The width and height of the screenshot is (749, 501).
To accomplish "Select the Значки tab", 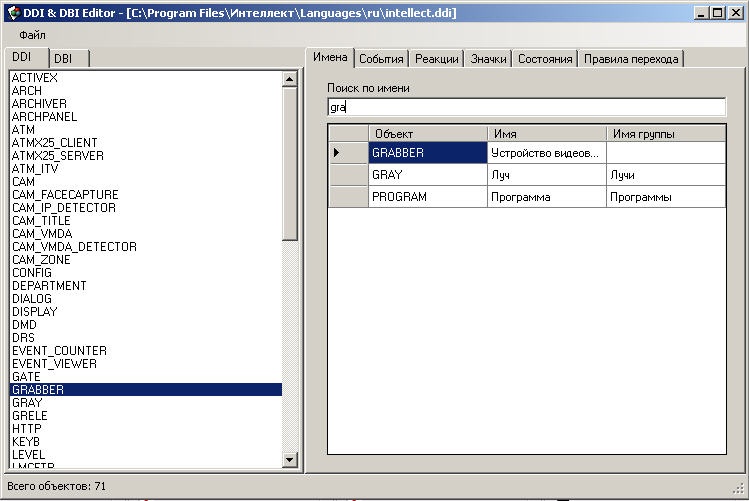I will (x=489, y=59).
